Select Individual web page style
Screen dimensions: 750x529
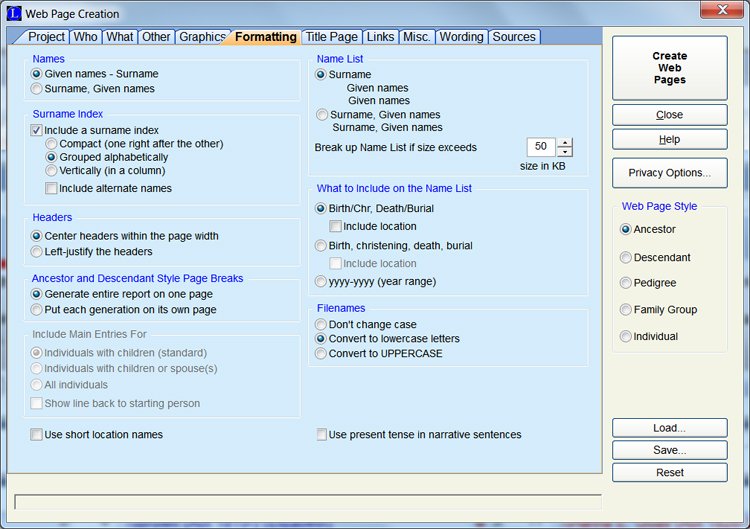pos(649,336)
